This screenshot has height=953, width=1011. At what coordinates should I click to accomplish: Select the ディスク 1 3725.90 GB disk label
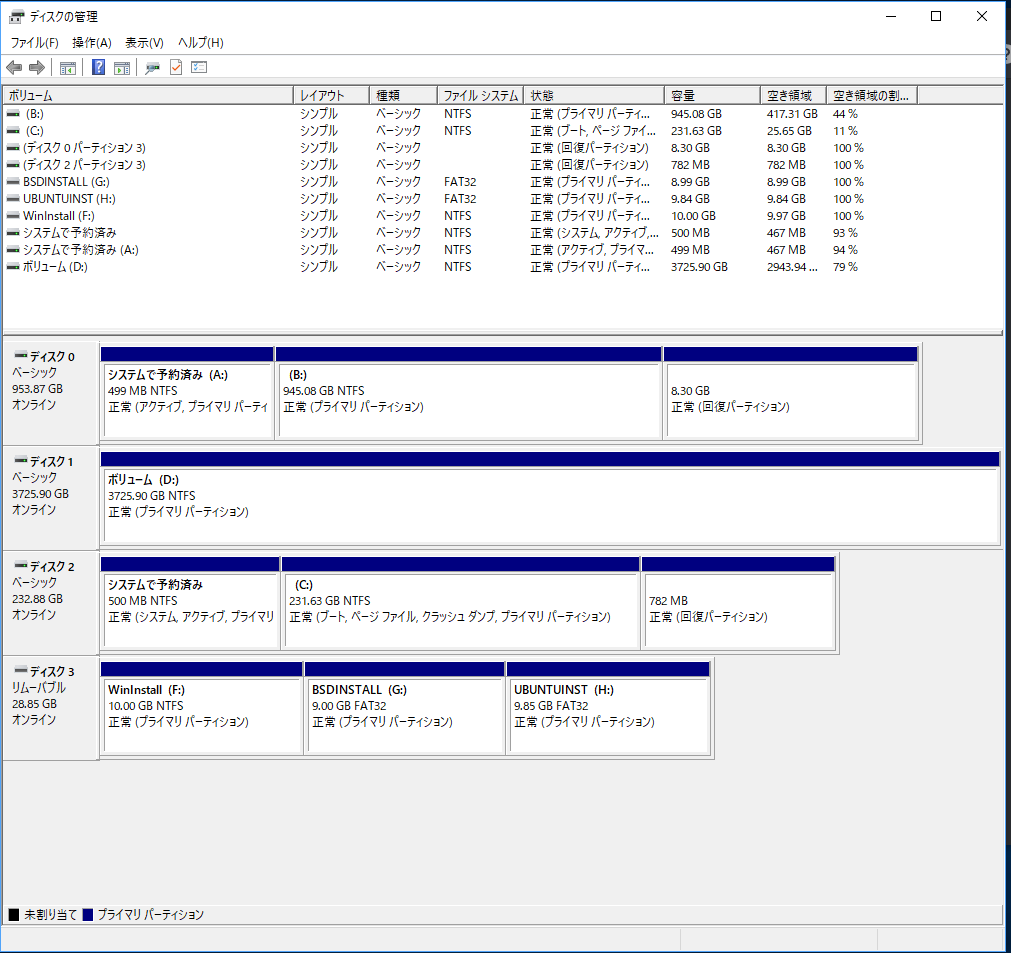coord(51,498)
